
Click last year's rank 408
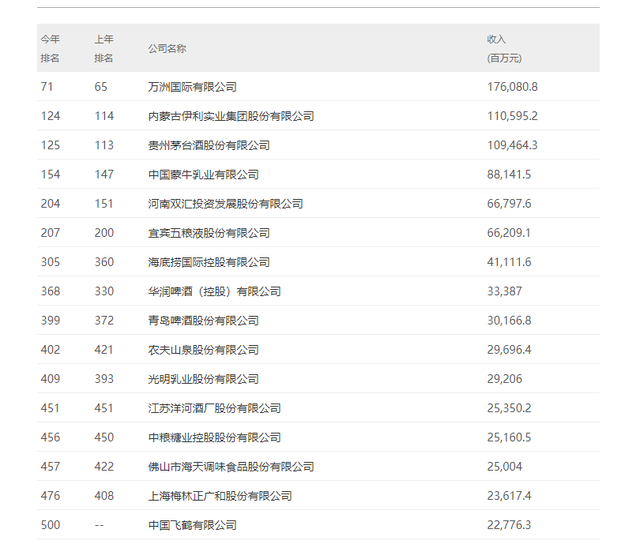(104, 496)
